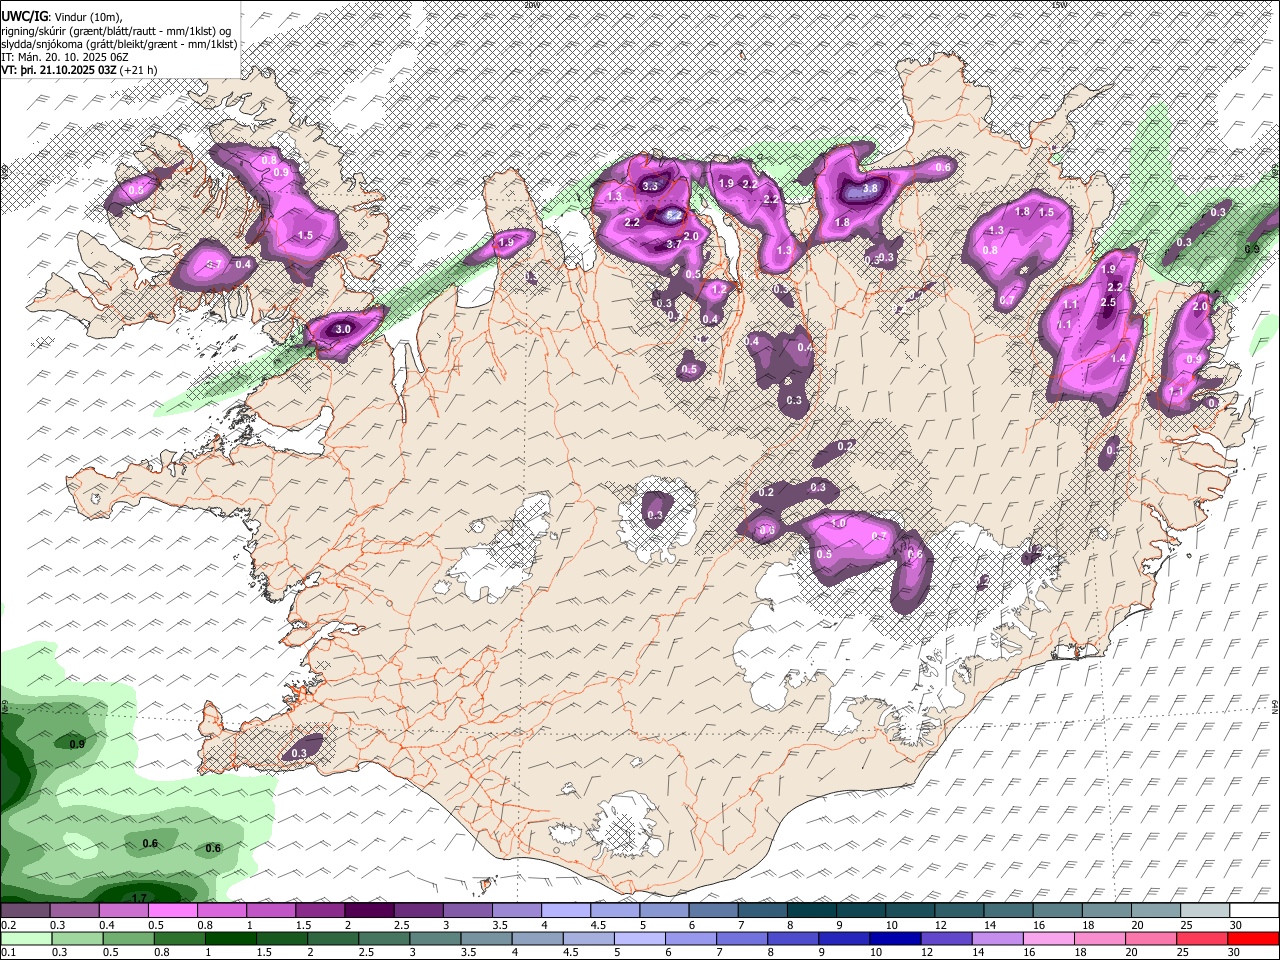Click the "(+21 h)" forecast offset
The image size is (1280, 960).
coord(138,70)
